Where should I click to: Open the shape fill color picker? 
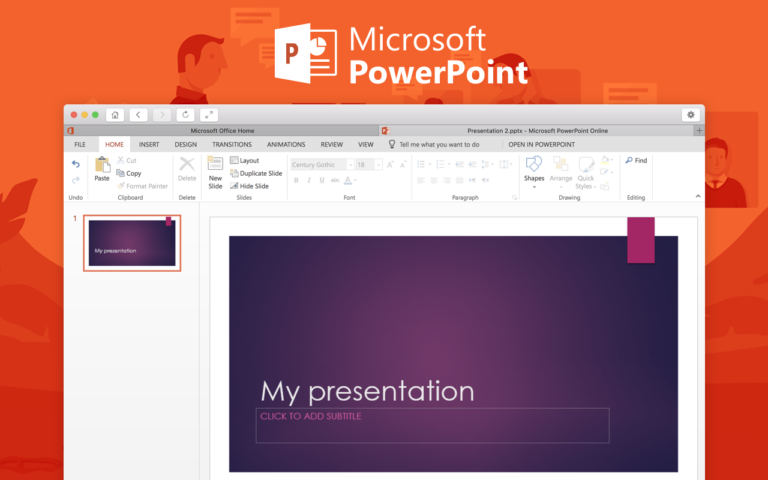(607, 160)
